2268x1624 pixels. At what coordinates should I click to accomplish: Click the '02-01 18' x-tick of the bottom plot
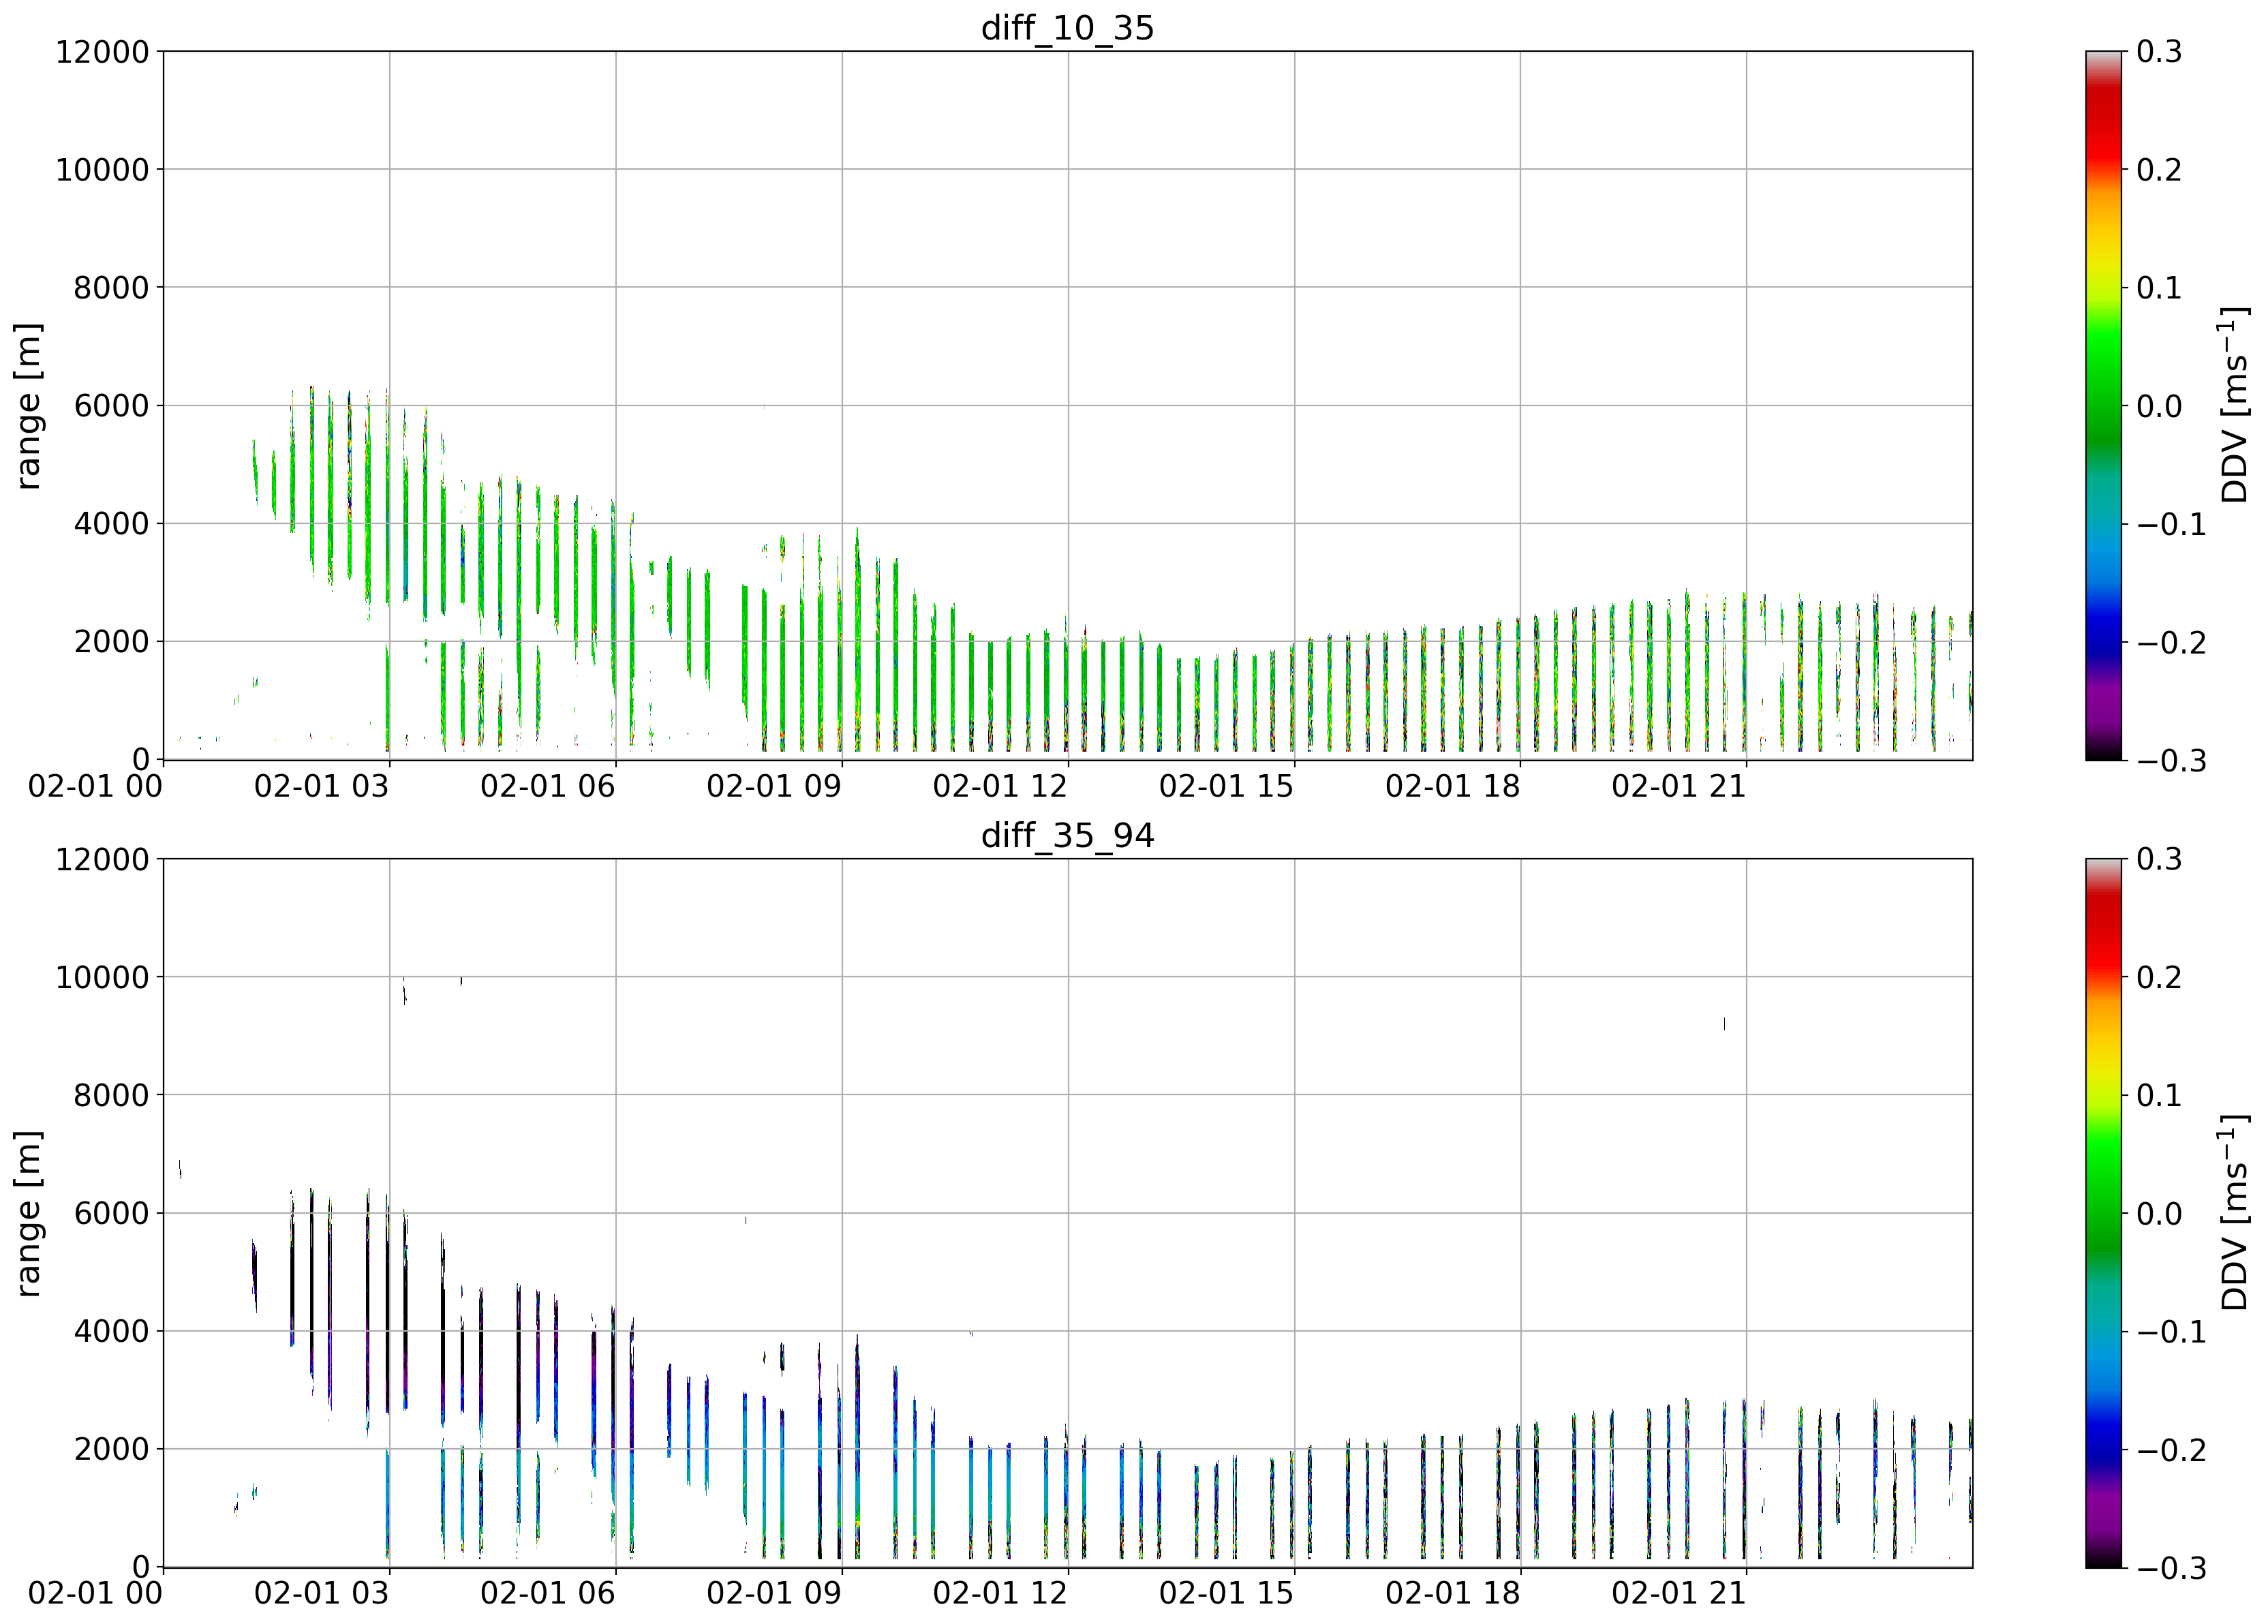(1453, 1593)
